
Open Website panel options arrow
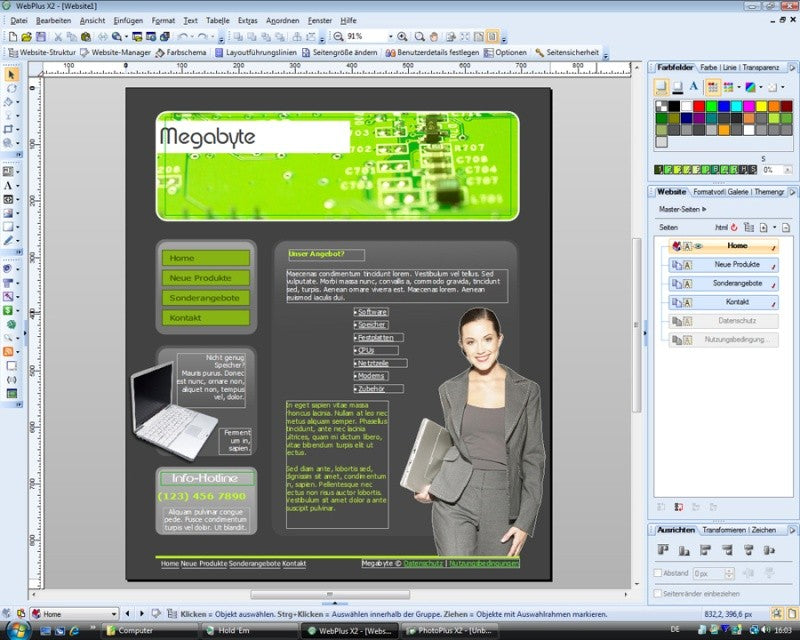click(792, 192)
